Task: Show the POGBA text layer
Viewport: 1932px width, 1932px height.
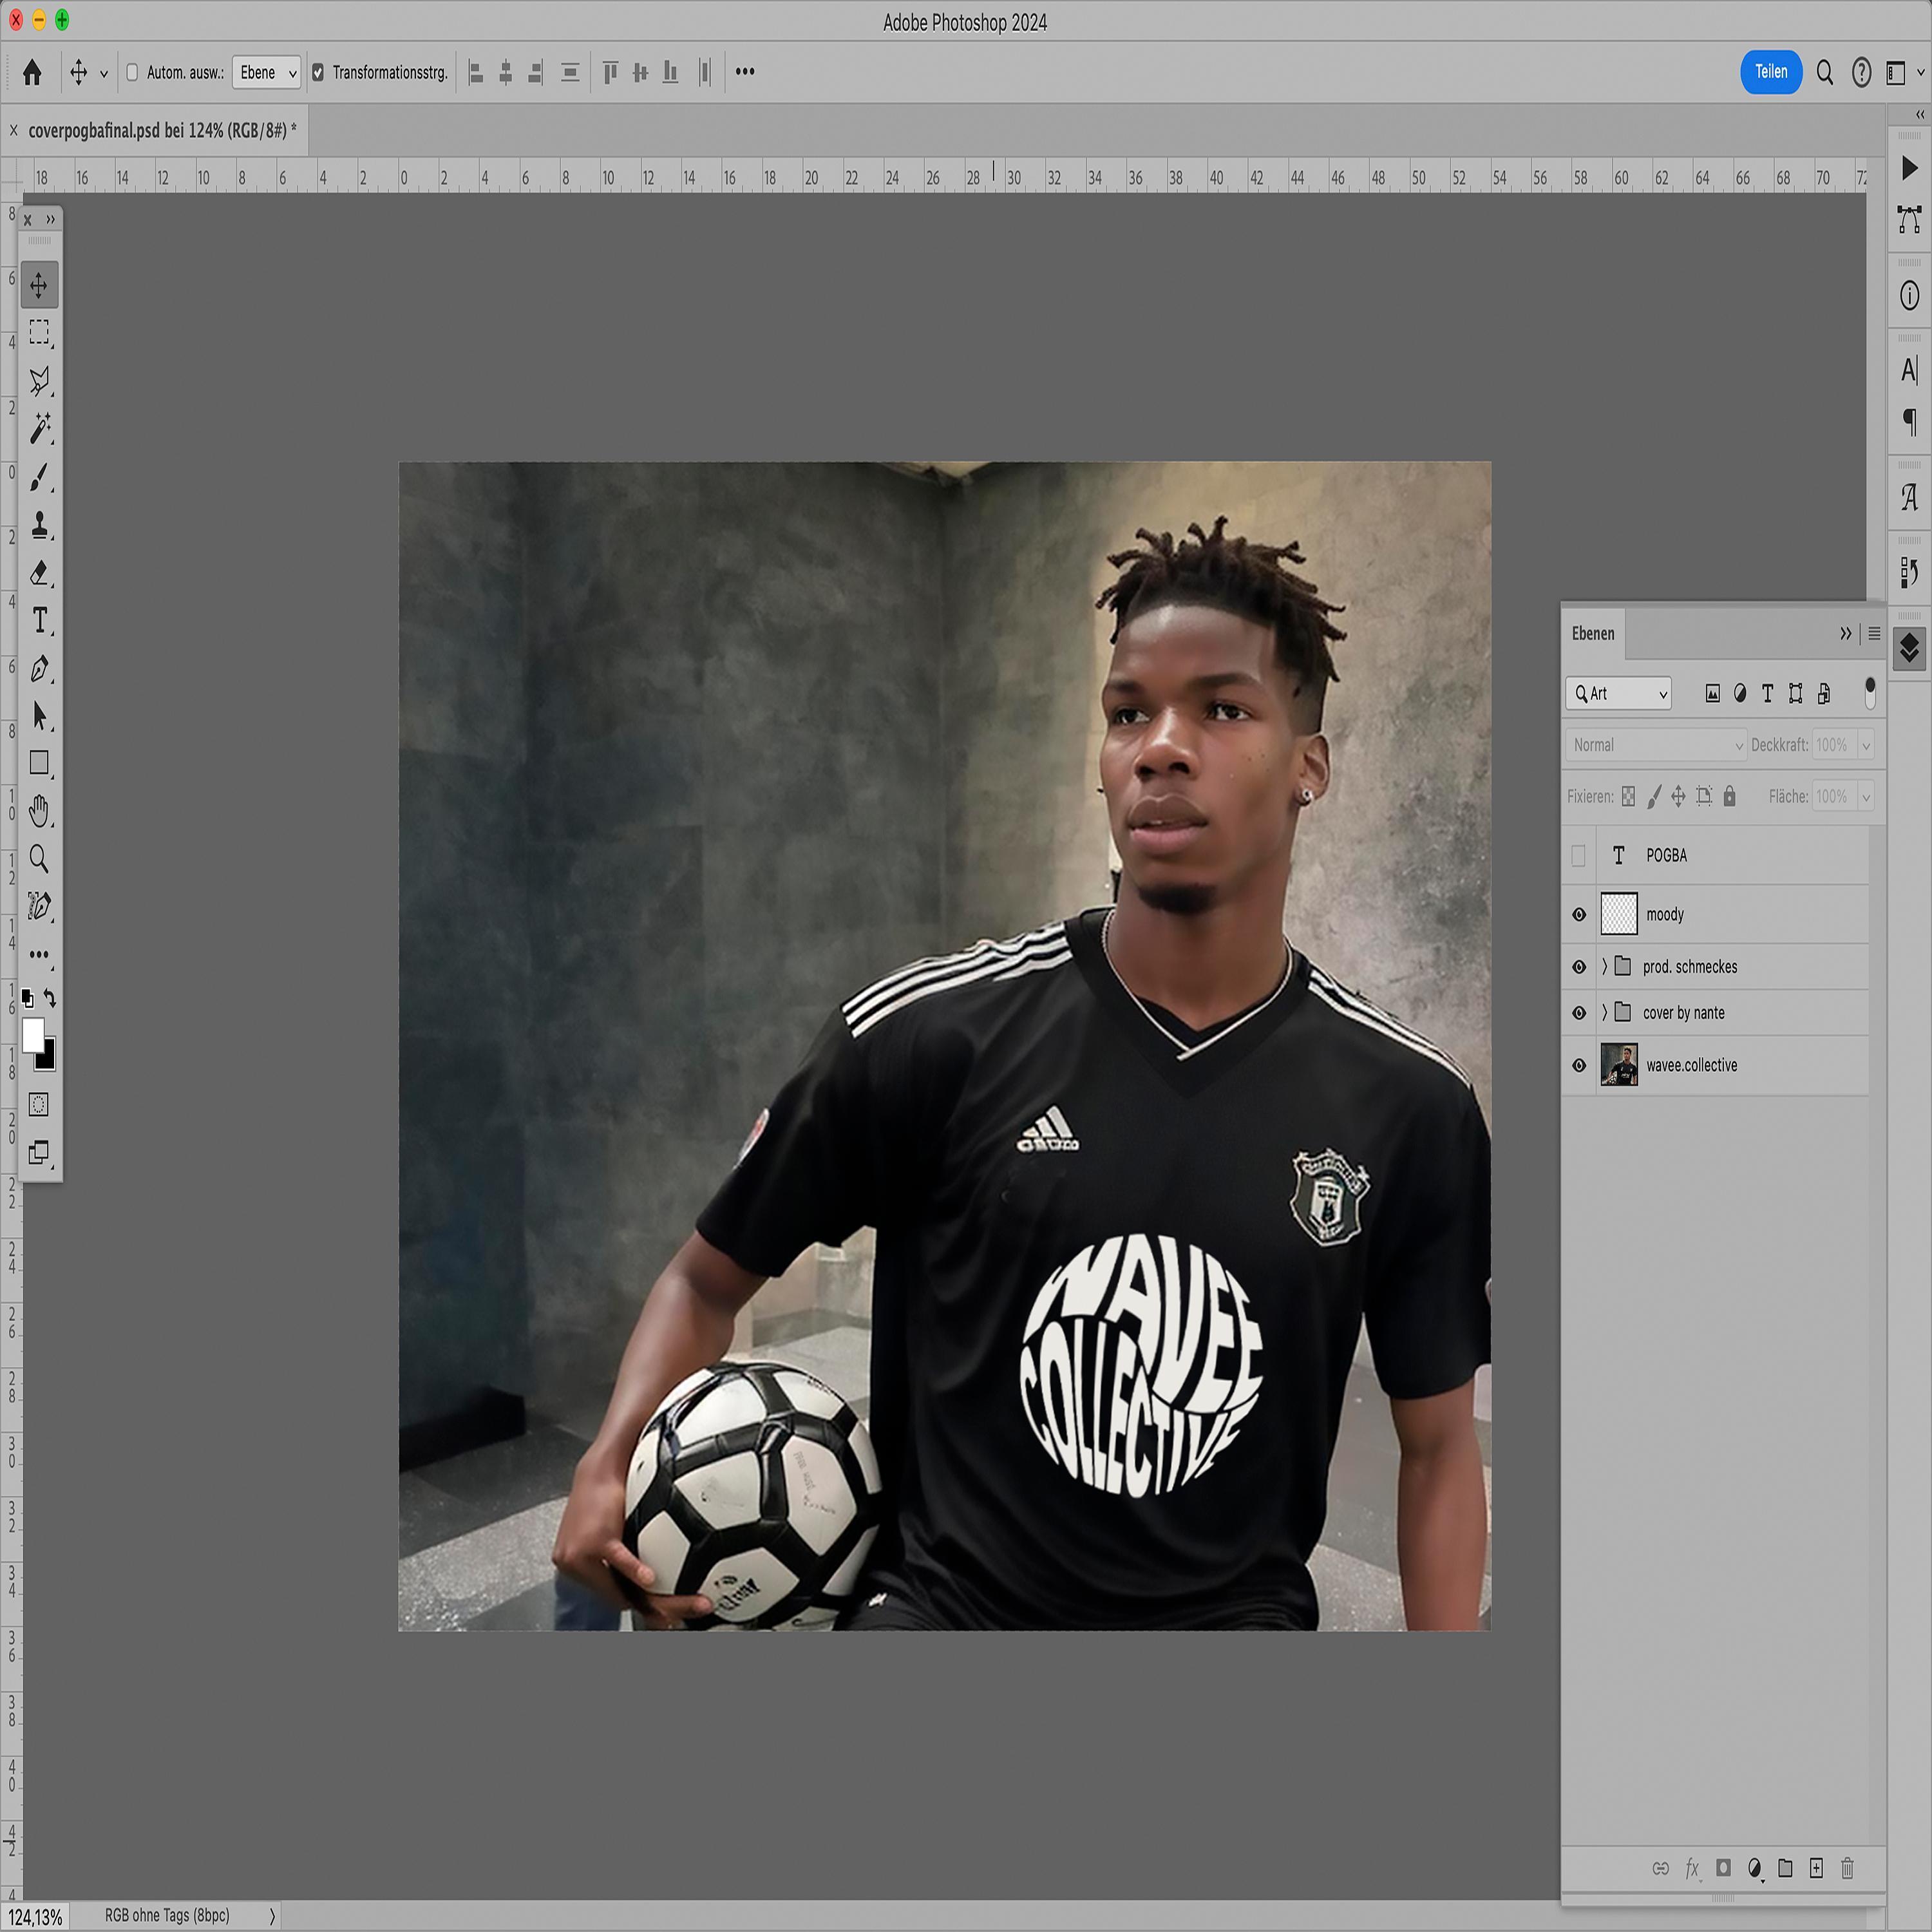Action: pyautogui.click(x=1579, y=856)
